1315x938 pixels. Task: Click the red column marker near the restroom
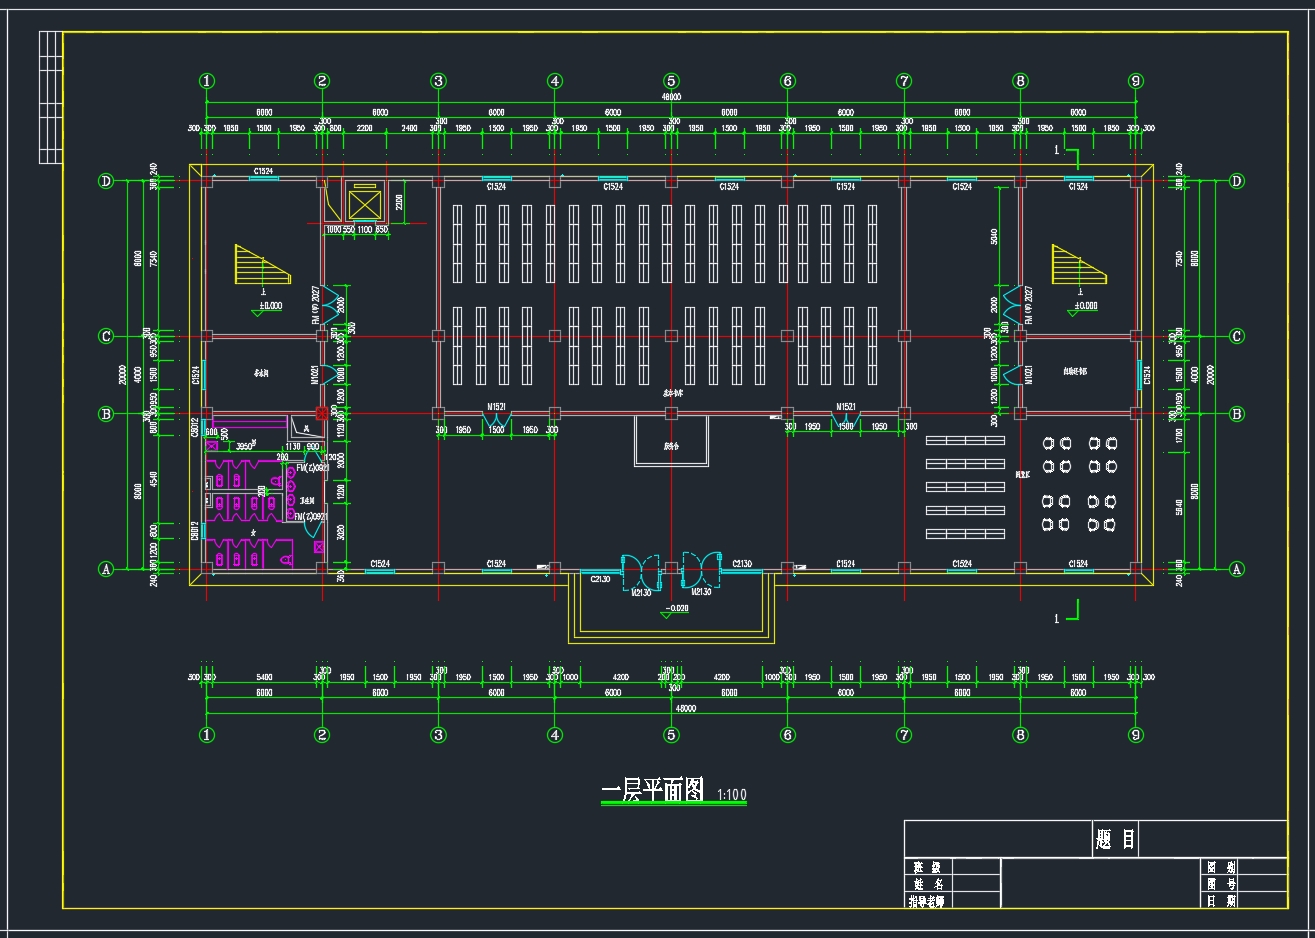(322, 413)
